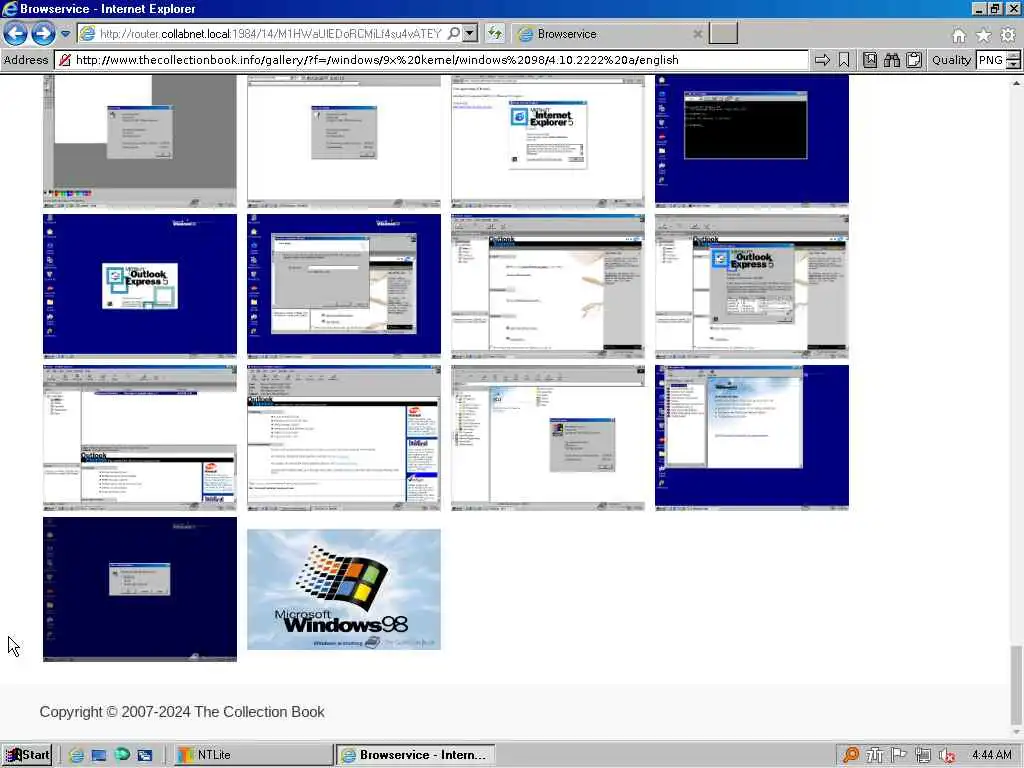The image size is (1024, 768).
Task: Switch to NTLite taskbar button
Action: (x=253, y=755)
